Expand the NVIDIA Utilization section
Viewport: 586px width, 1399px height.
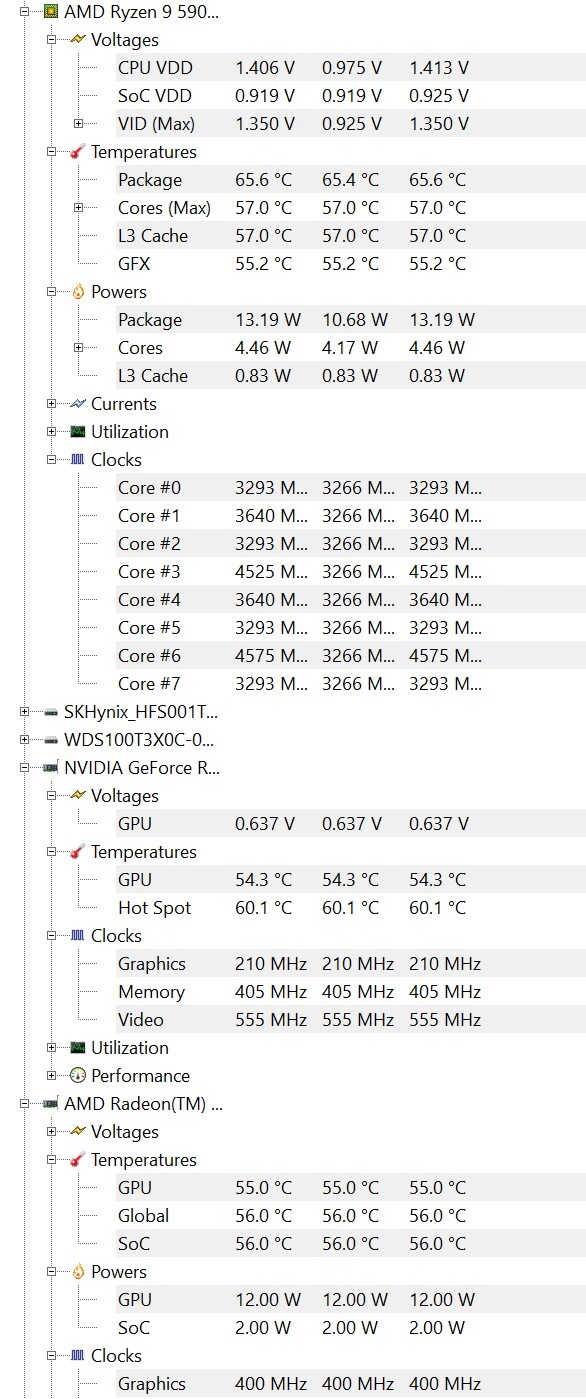[52, 1048]
